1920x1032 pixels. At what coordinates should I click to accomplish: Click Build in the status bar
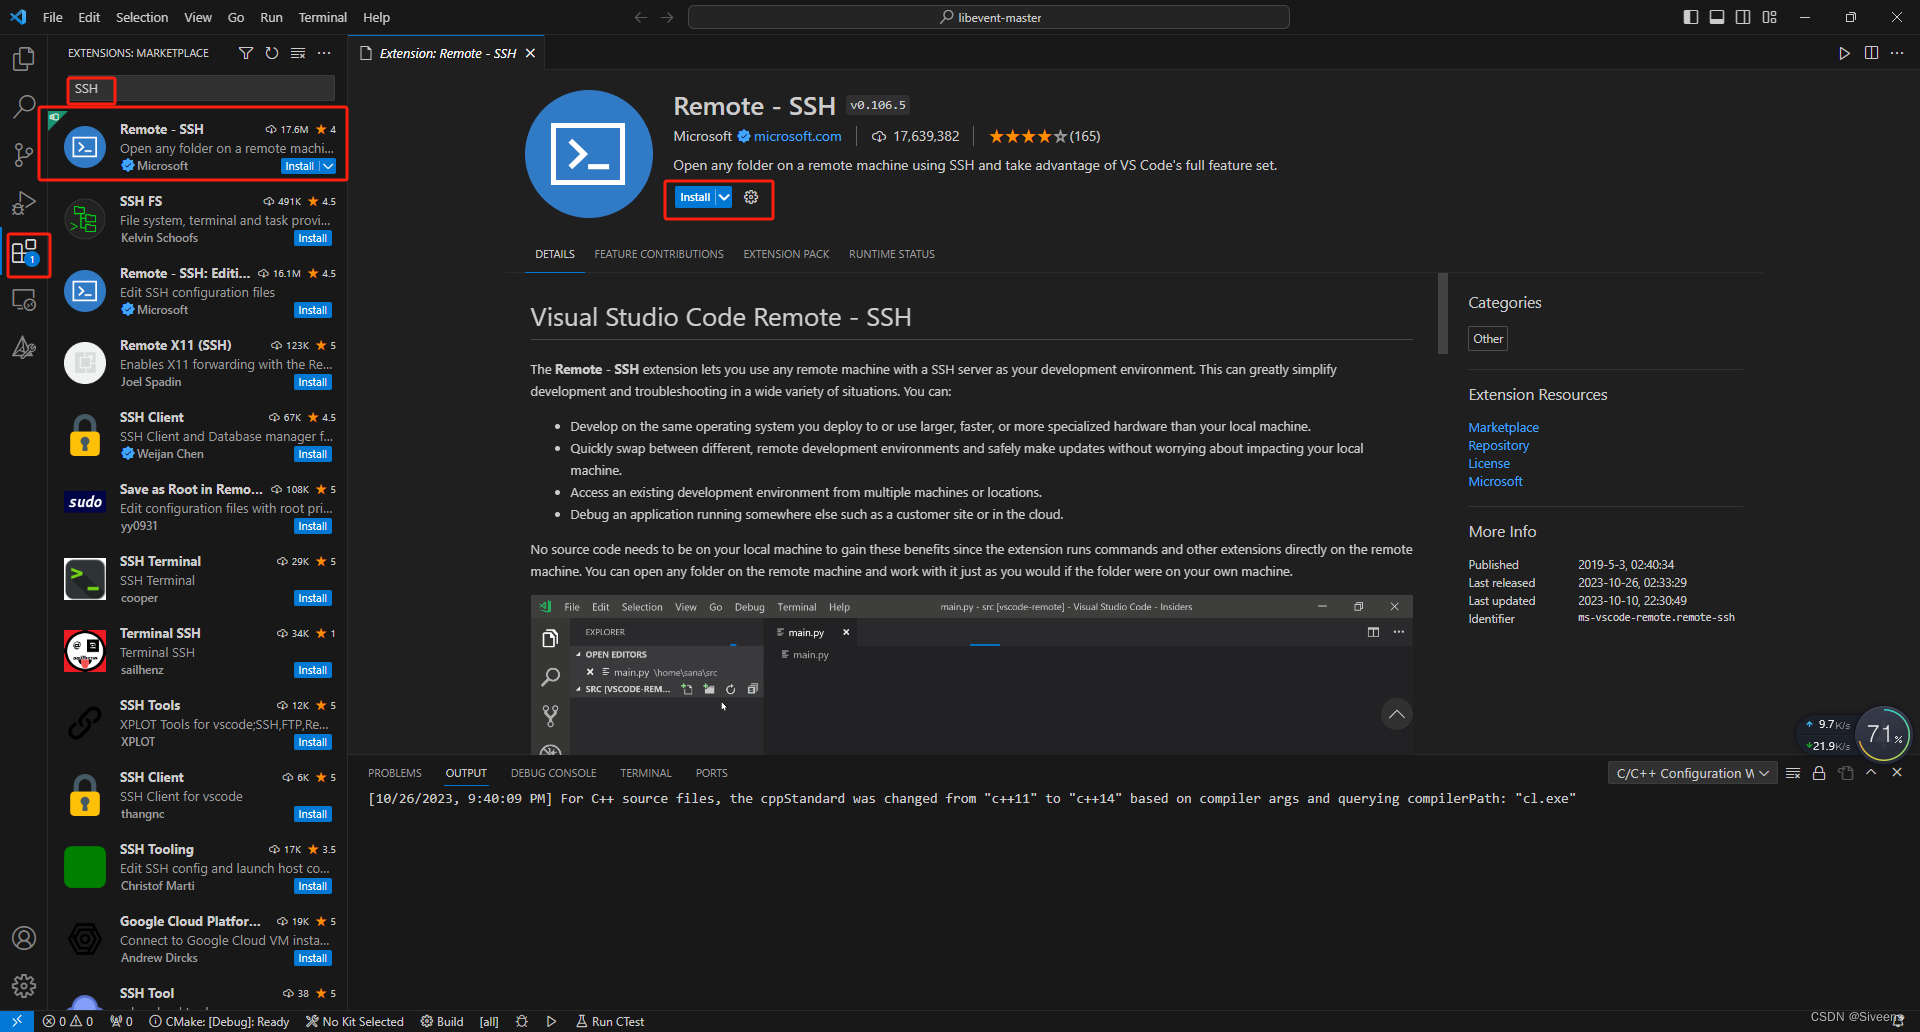tap(442, 1021)
